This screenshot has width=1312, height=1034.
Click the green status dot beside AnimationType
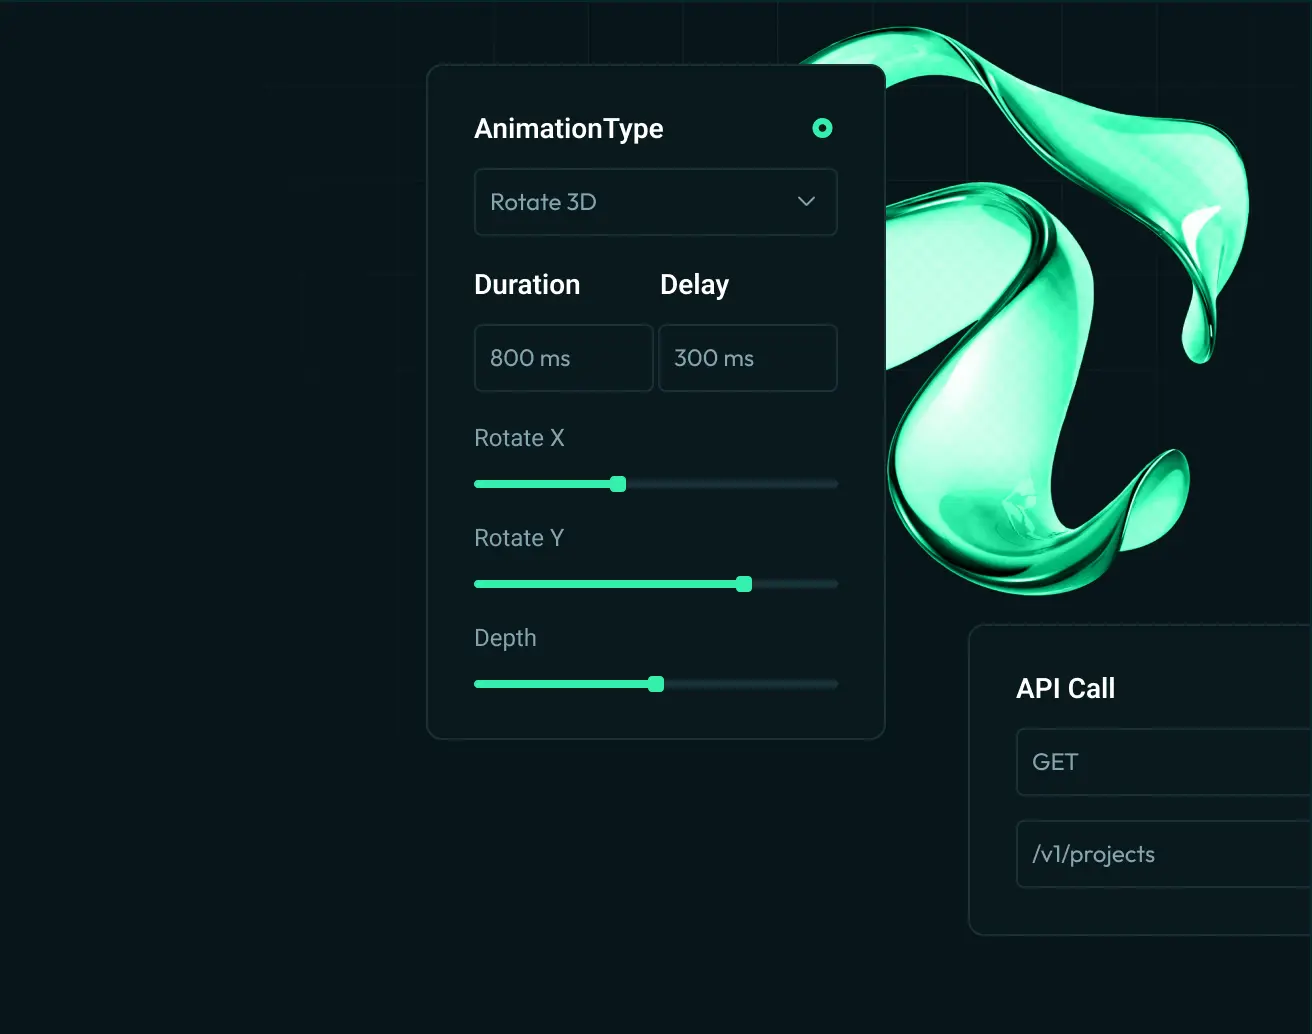[822, 128]
